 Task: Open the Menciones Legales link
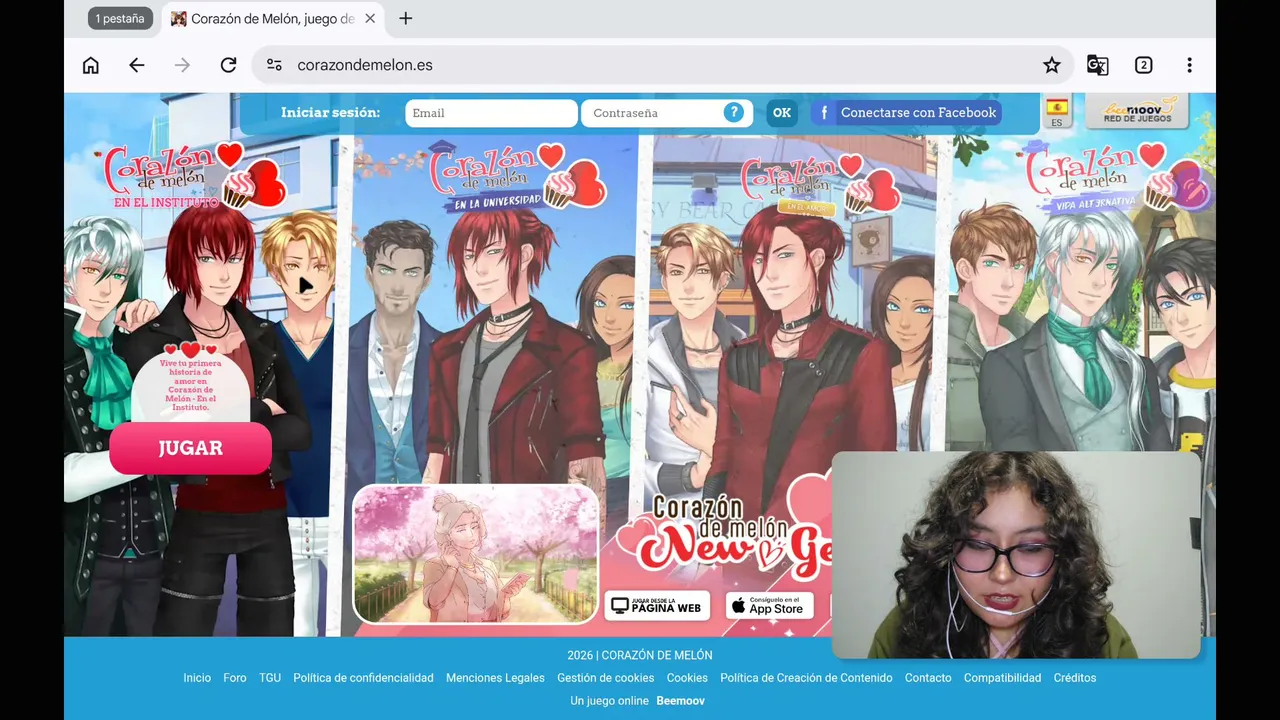click(495, 678)
